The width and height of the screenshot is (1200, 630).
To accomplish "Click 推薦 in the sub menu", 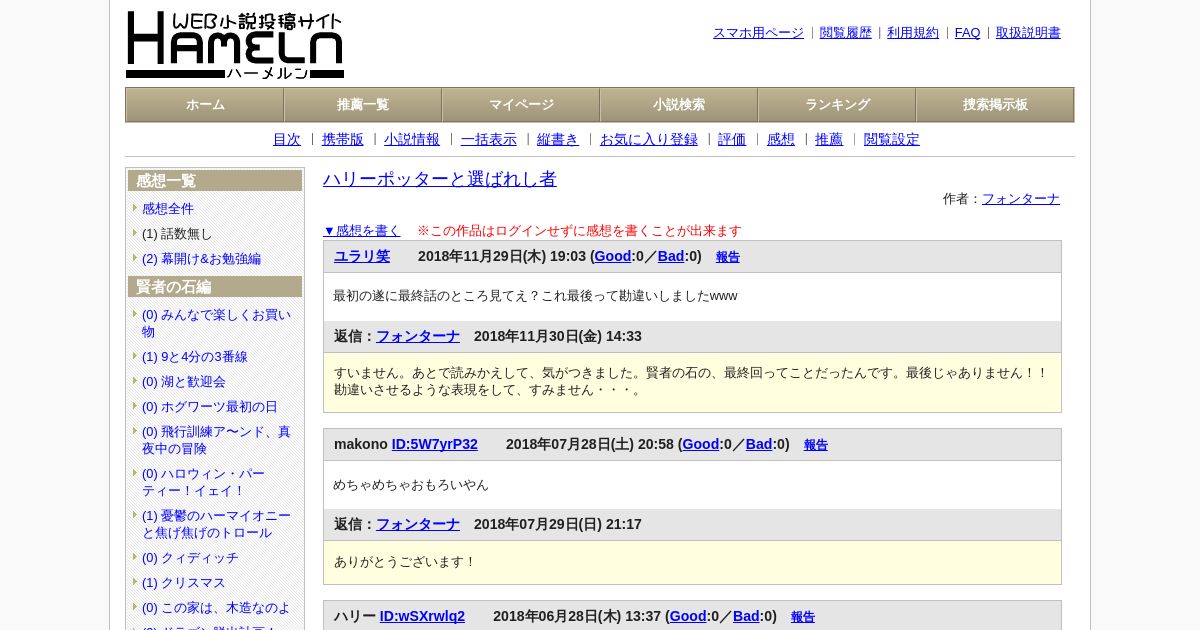I will pyautogui.click(x=829, y=140).
